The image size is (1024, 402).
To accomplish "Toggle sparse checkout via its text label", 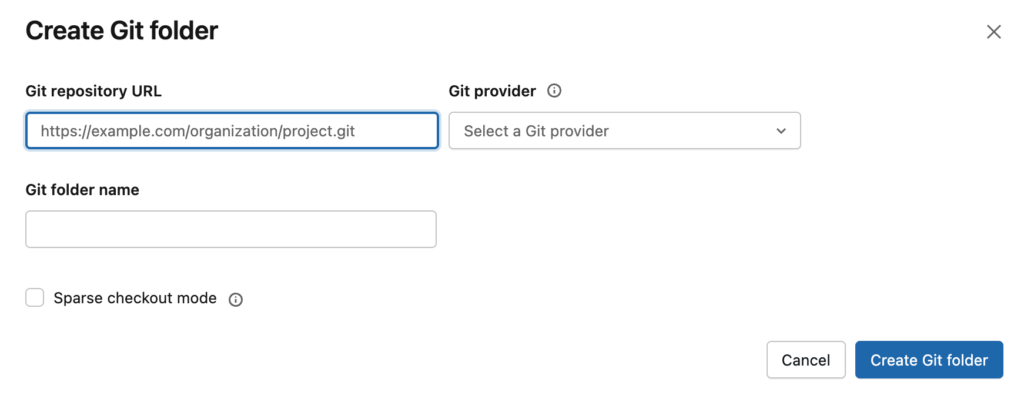I will (135, 298).
